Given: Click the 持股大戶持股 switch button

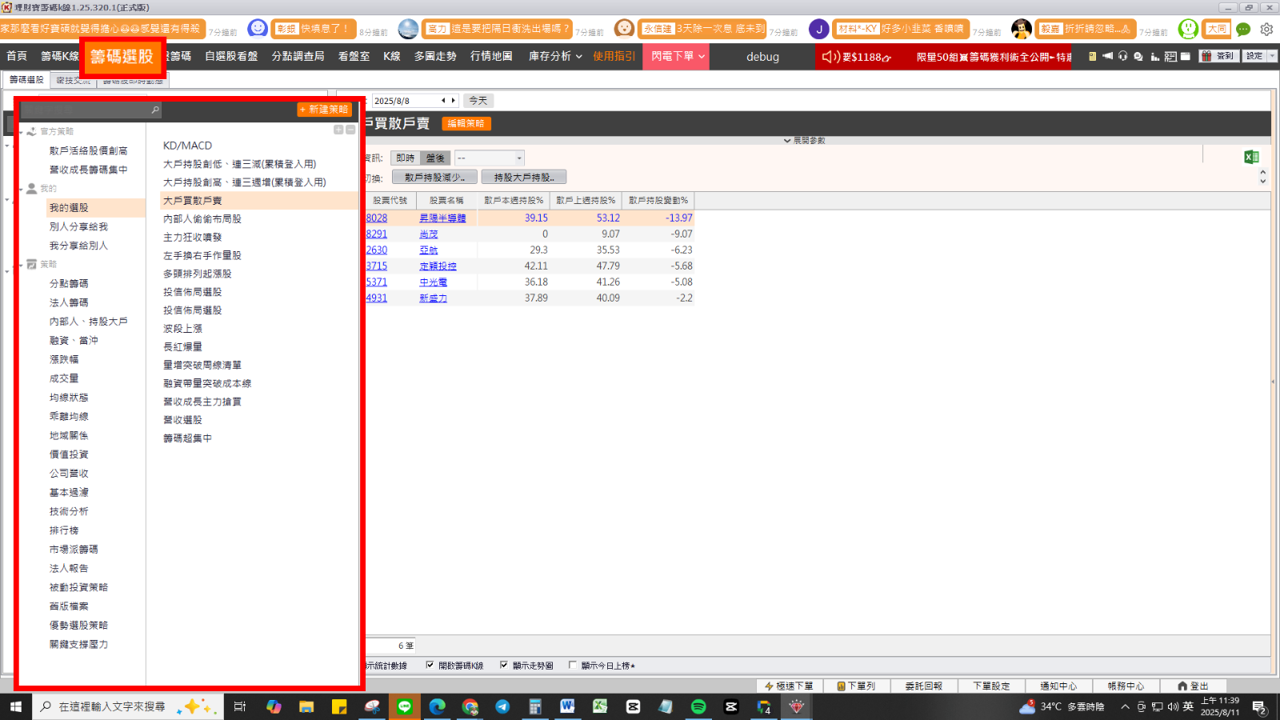Looking at the screenshot, I should click(x=524, y=177).
